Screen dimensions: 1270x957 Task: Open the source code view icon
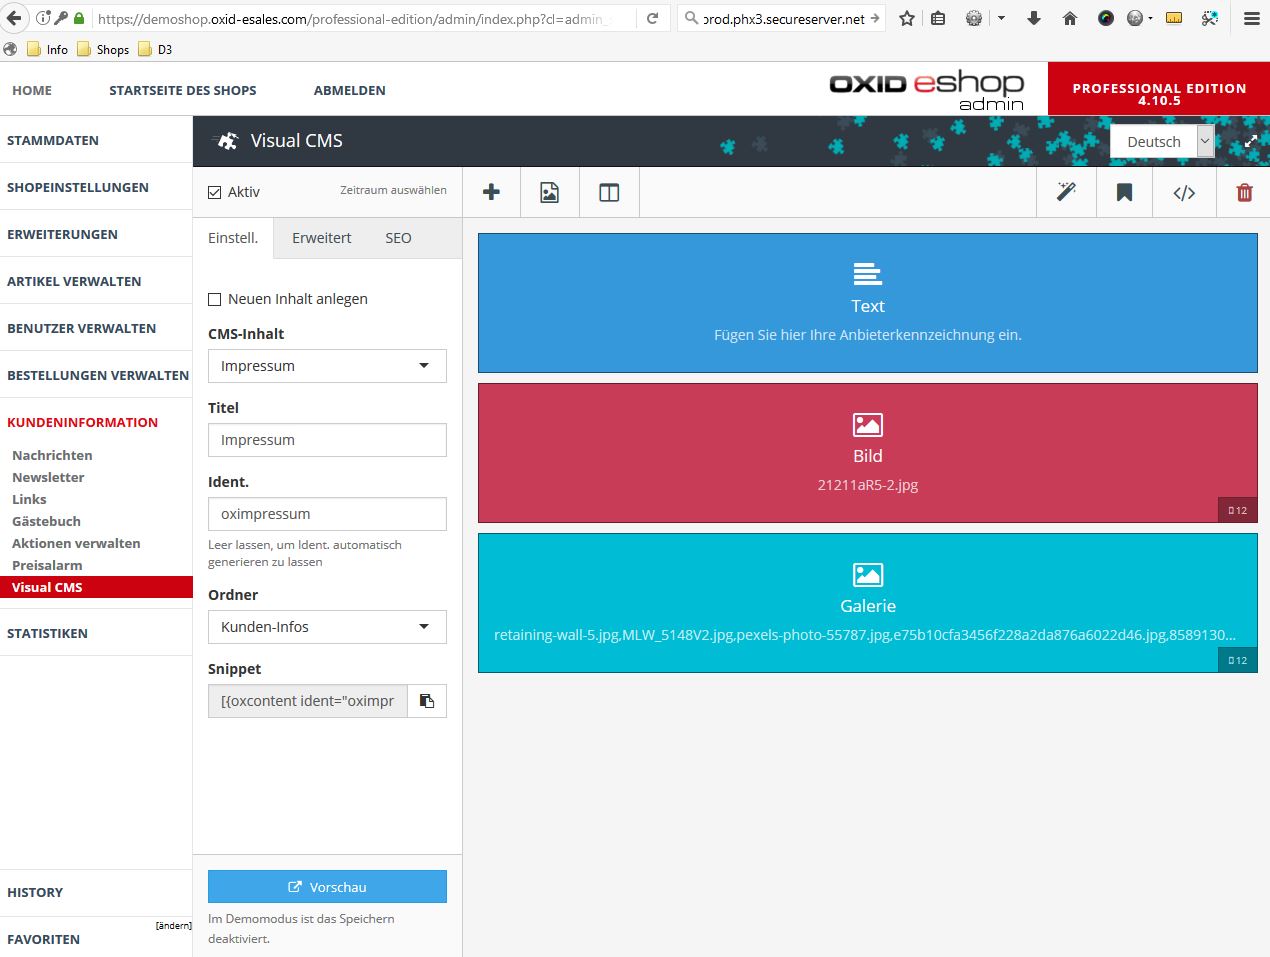click(x=1184, y=192)
